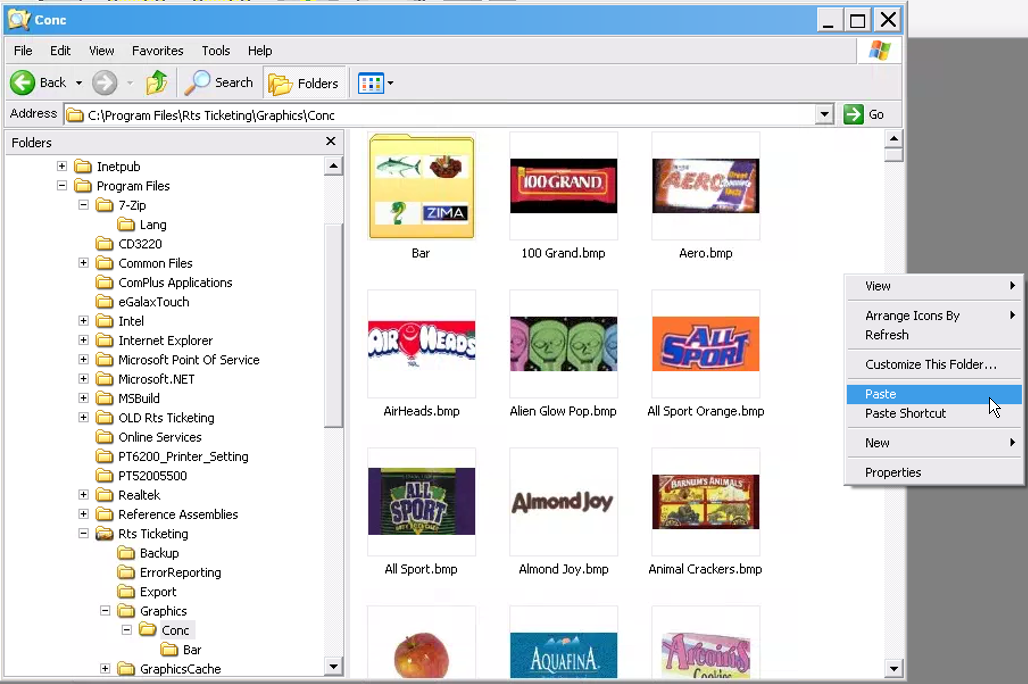Open Properties from context menu

[934, 472]
